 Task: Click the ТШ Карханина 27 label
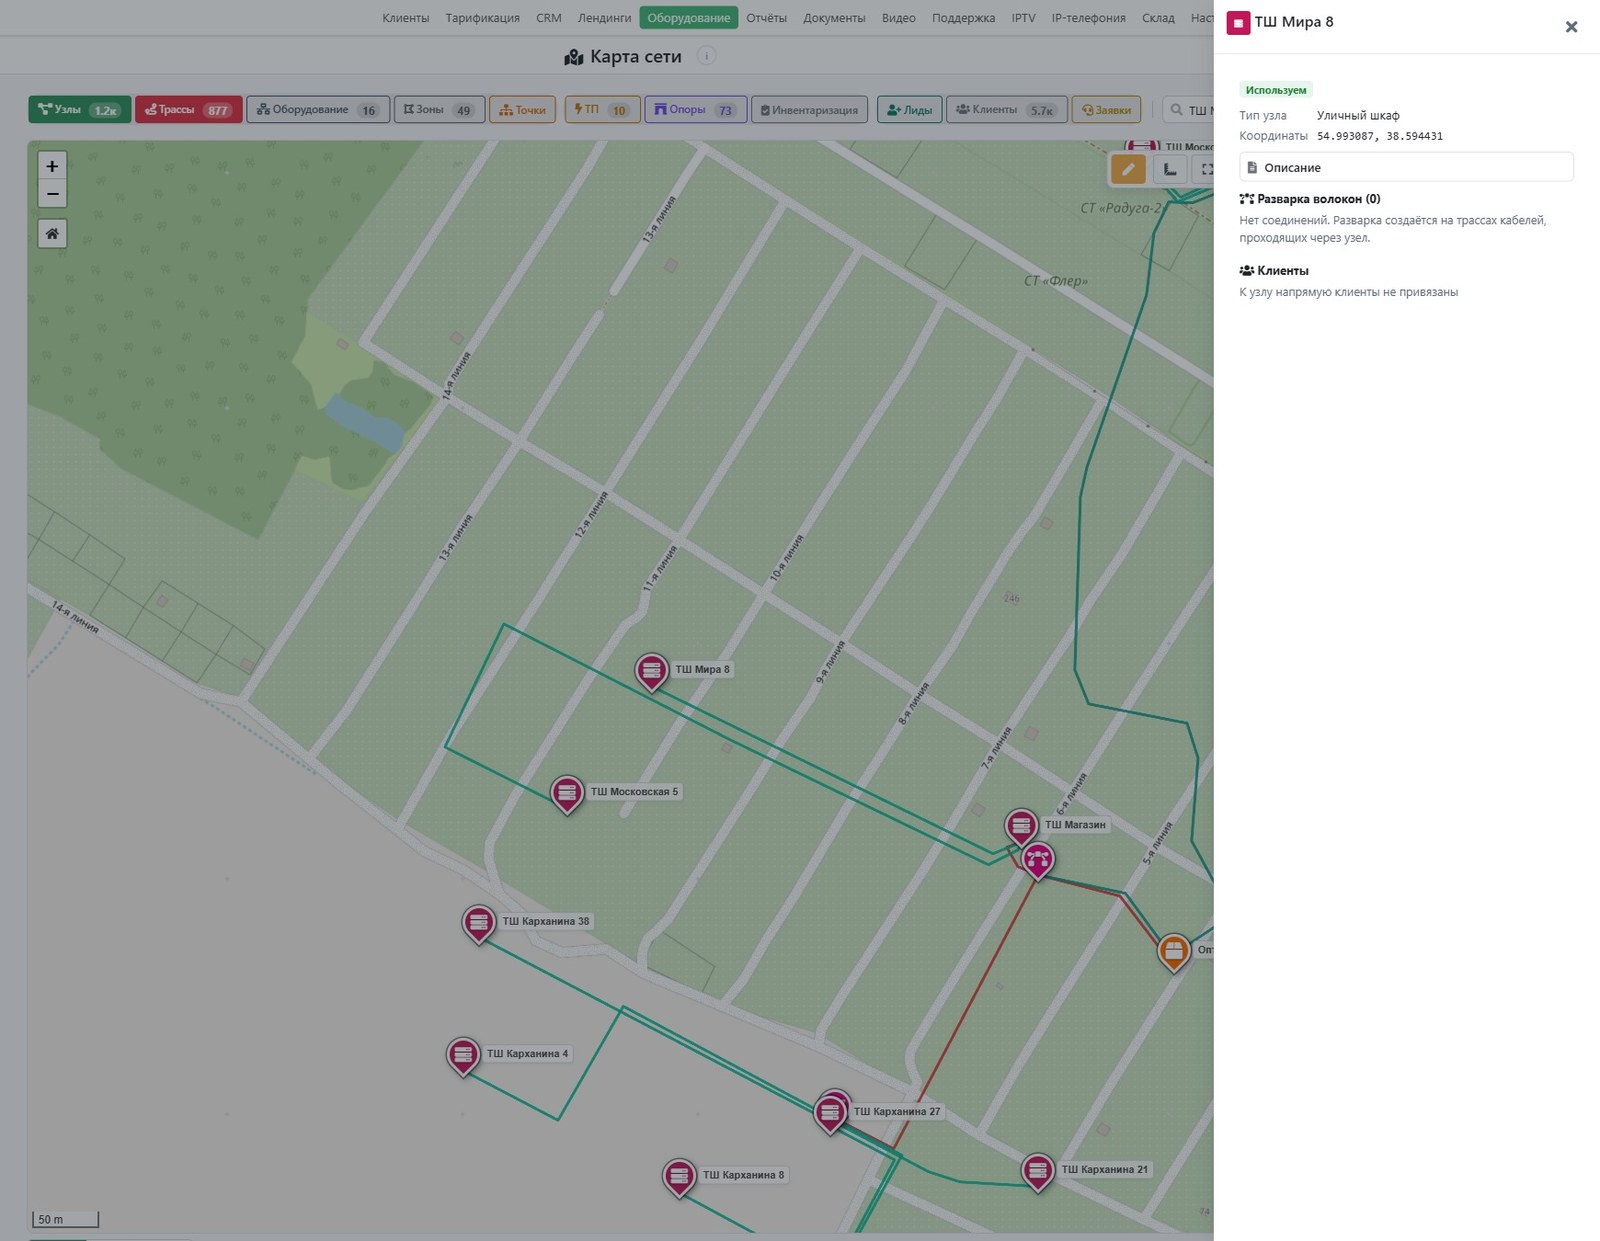tap(896, 1112)
